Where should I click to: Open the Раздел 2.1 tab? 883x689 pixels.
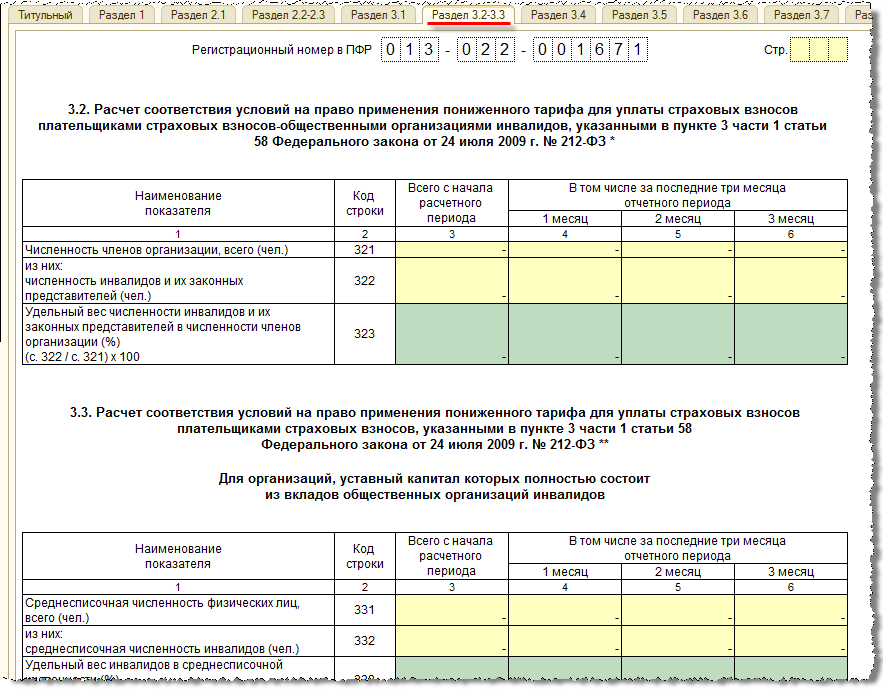tap(198, 15)
